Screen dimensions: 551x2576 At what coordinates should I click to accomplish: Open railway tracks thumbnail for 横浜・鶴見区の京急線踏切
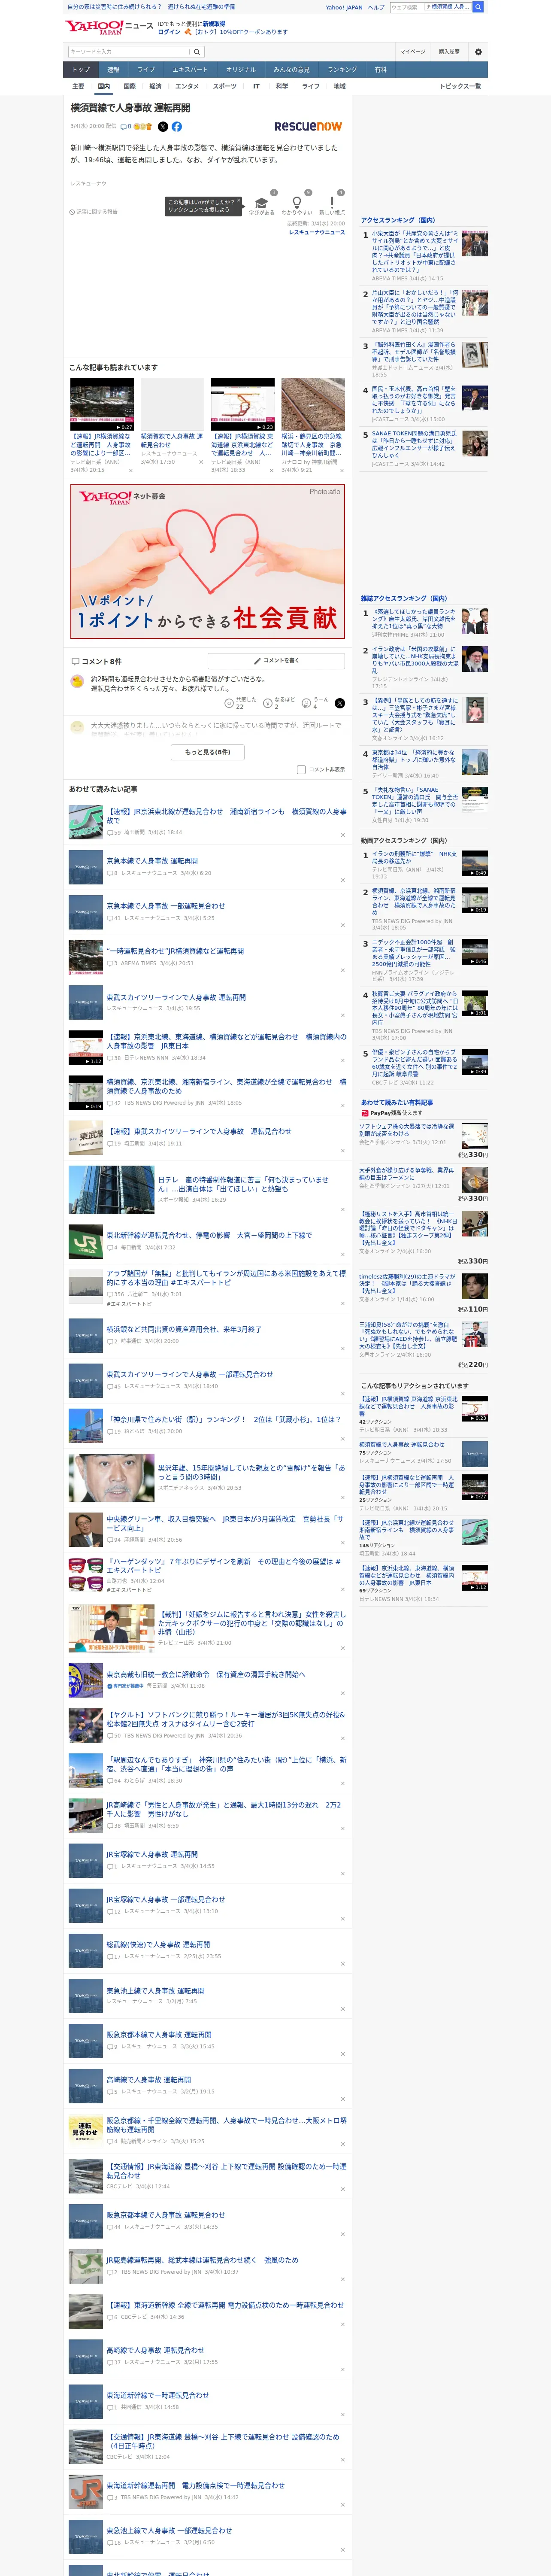coord(313,404)
